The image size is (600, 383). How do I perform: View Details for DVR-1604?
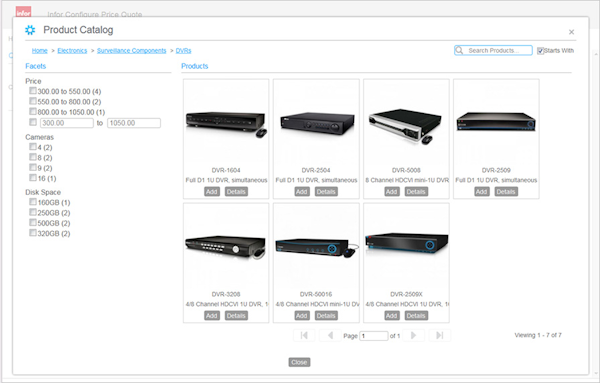point(236,192)
